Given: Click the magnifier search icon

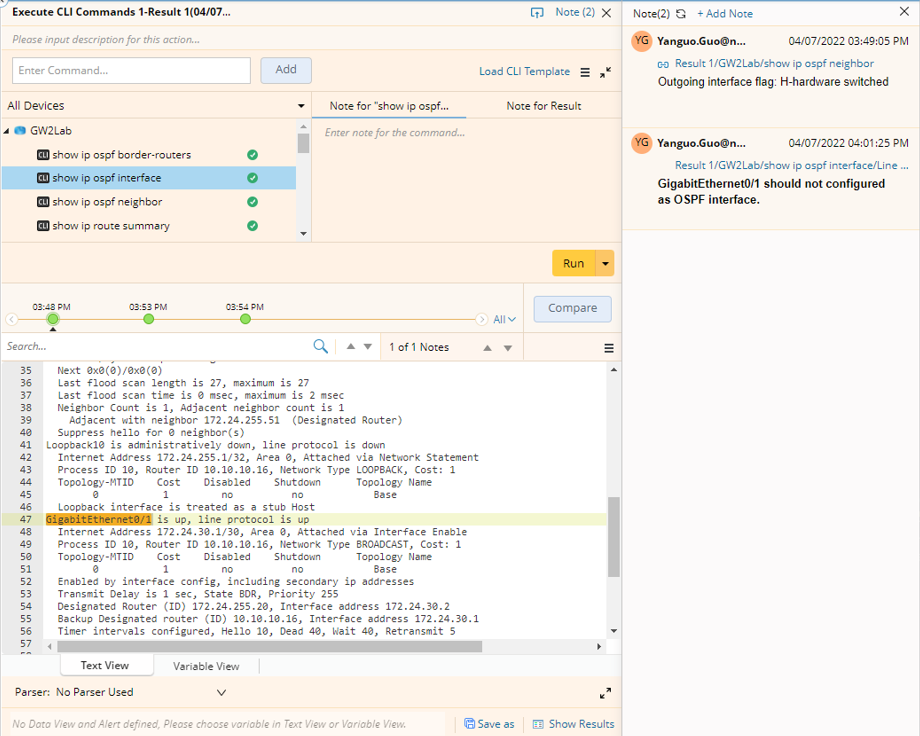Looking at the screenshot, I should [x=320, y=346].
